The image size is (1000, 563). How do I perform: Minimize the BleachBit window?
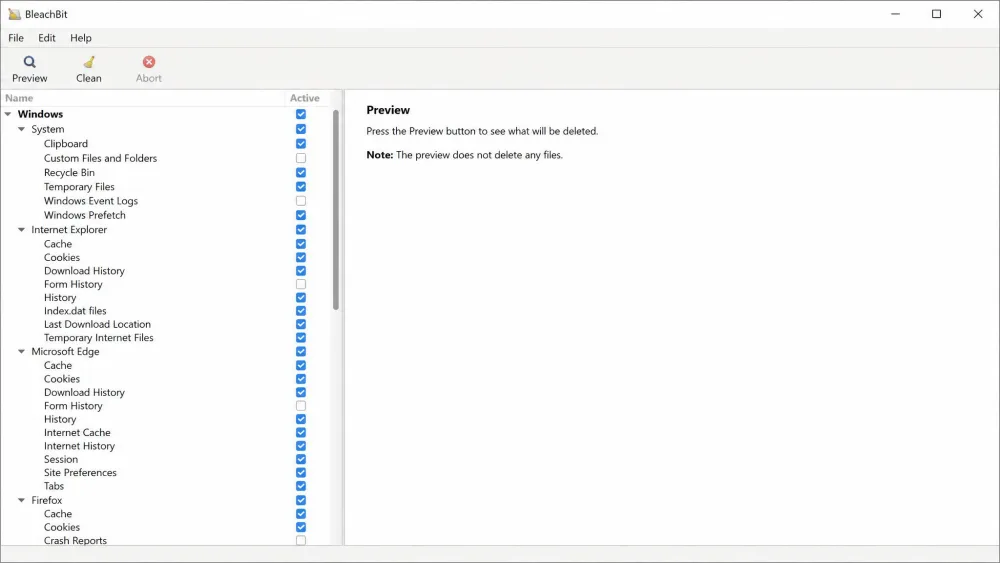[x=895, y=14]
